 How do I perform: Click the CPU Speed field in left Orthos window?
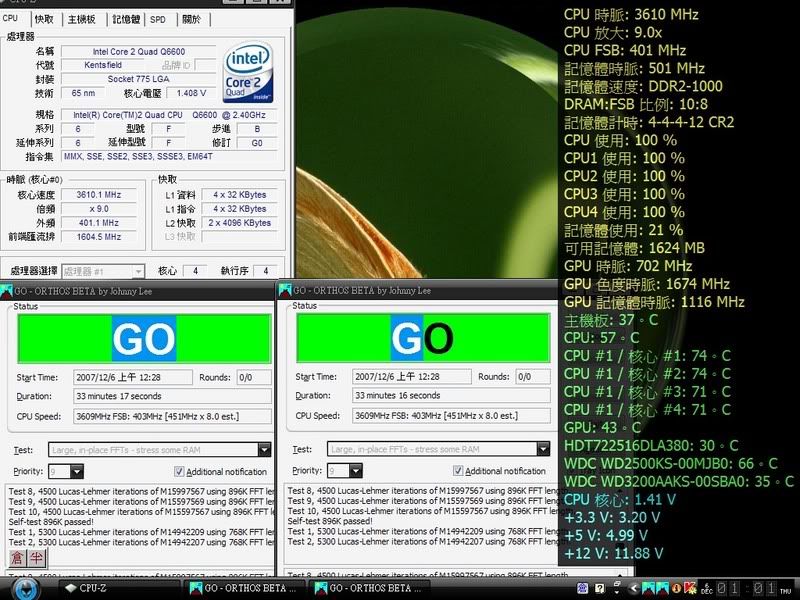pyautogui.click(x=172, y=416)
